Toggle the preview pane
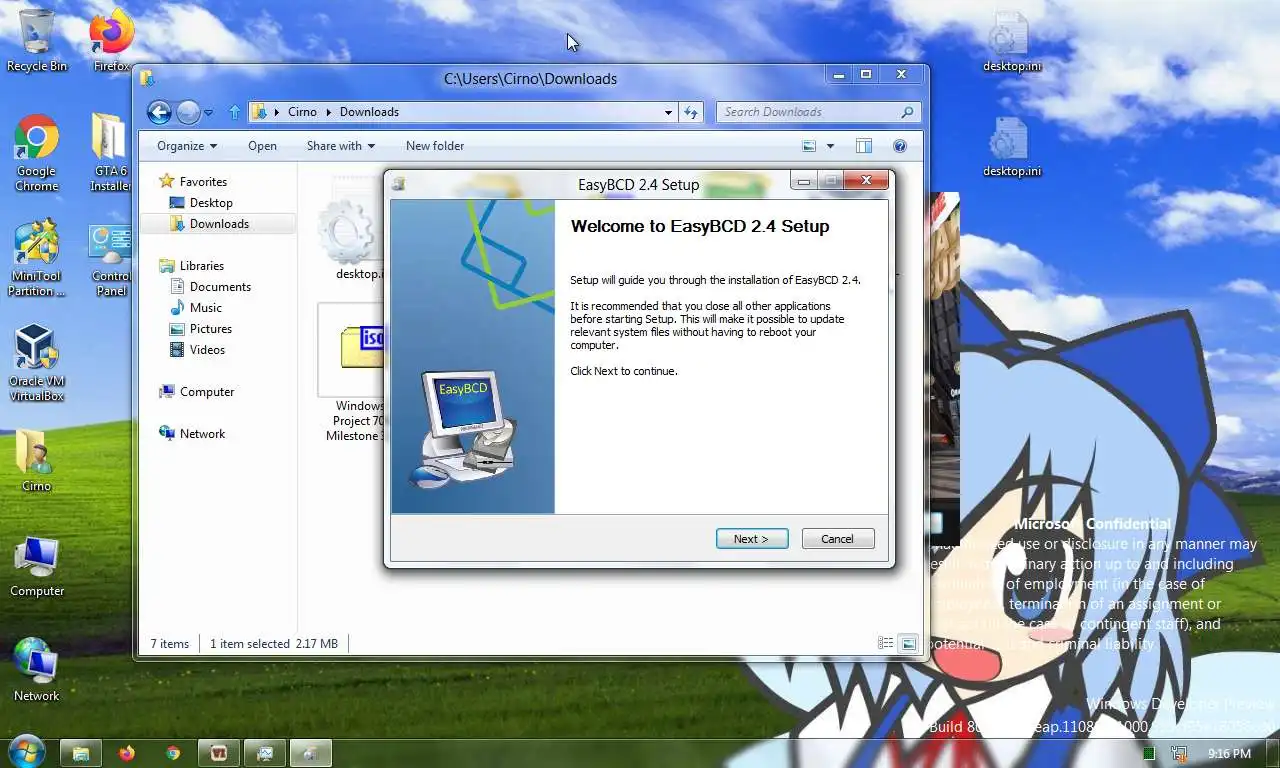This screenshot has height=768, width=1280. click(863, 146)
